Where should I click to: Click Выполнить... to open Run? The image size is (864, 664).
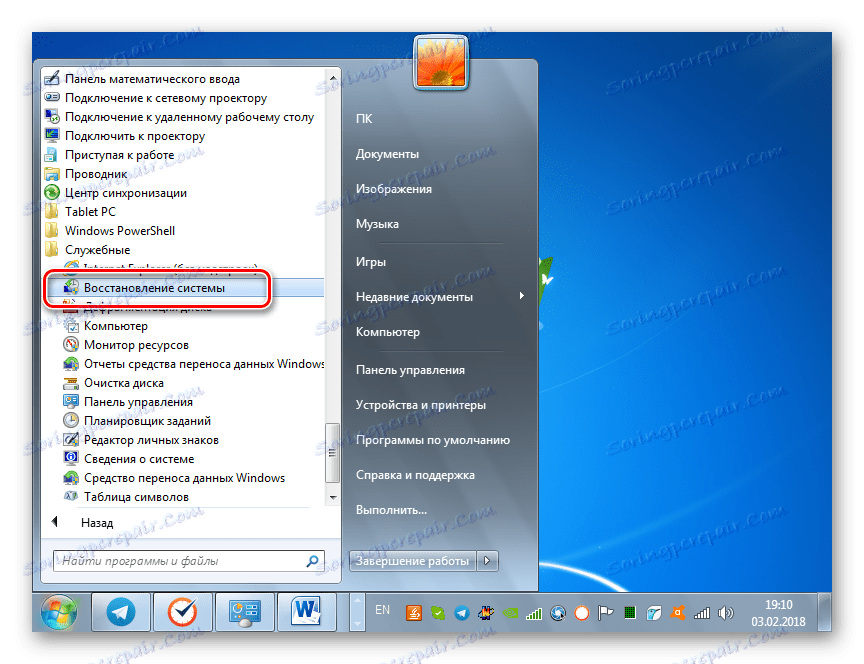coord(391,510)
